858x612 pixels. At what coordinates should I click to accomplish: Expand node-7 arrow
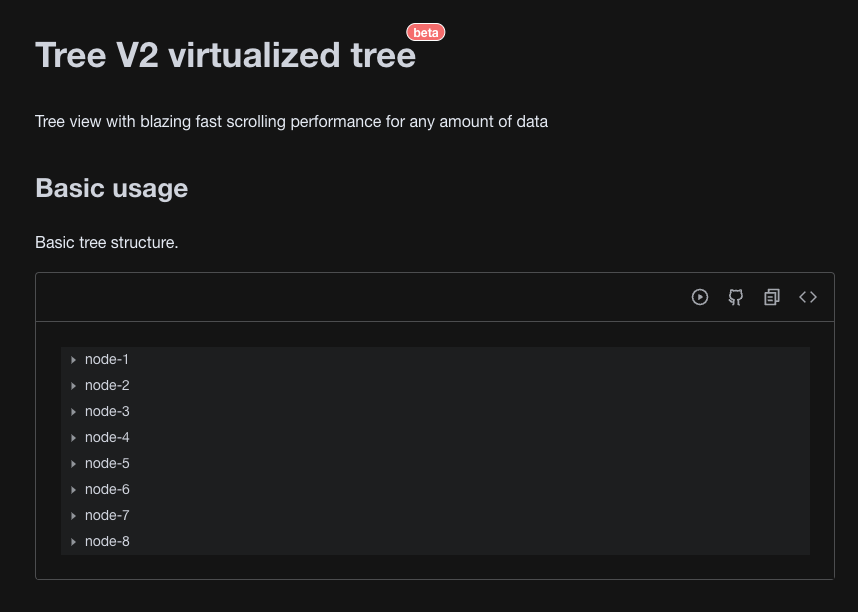73,516
